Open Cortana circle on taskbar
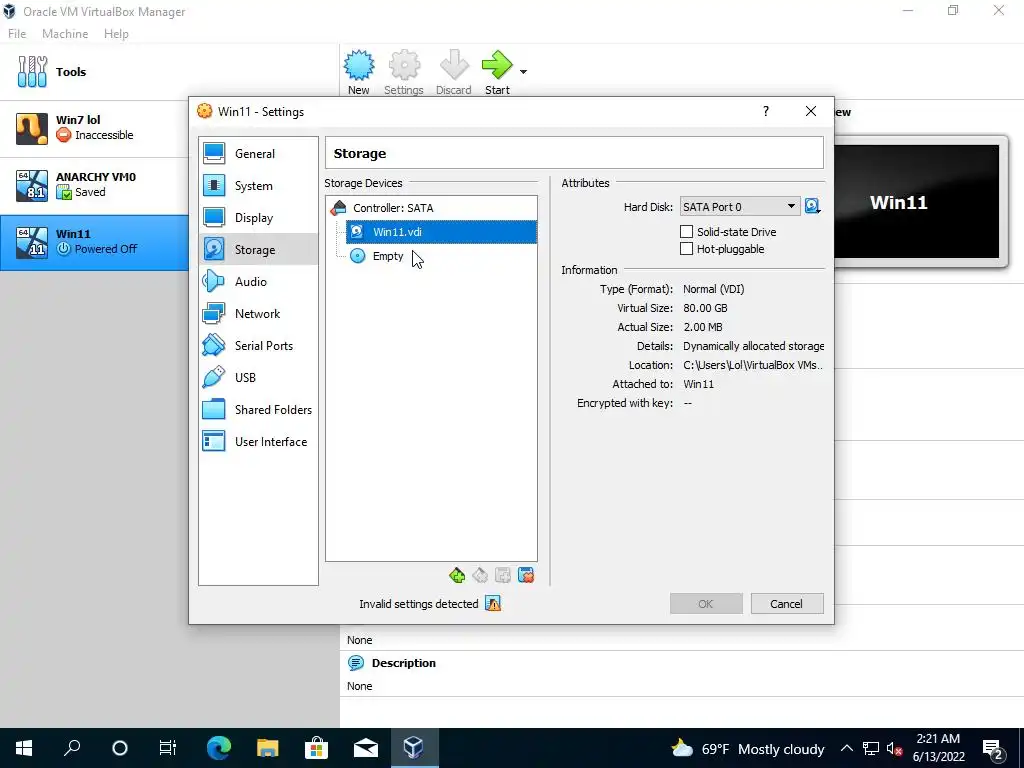This screenshot has height=768, width=1024. tap(120, 748)
